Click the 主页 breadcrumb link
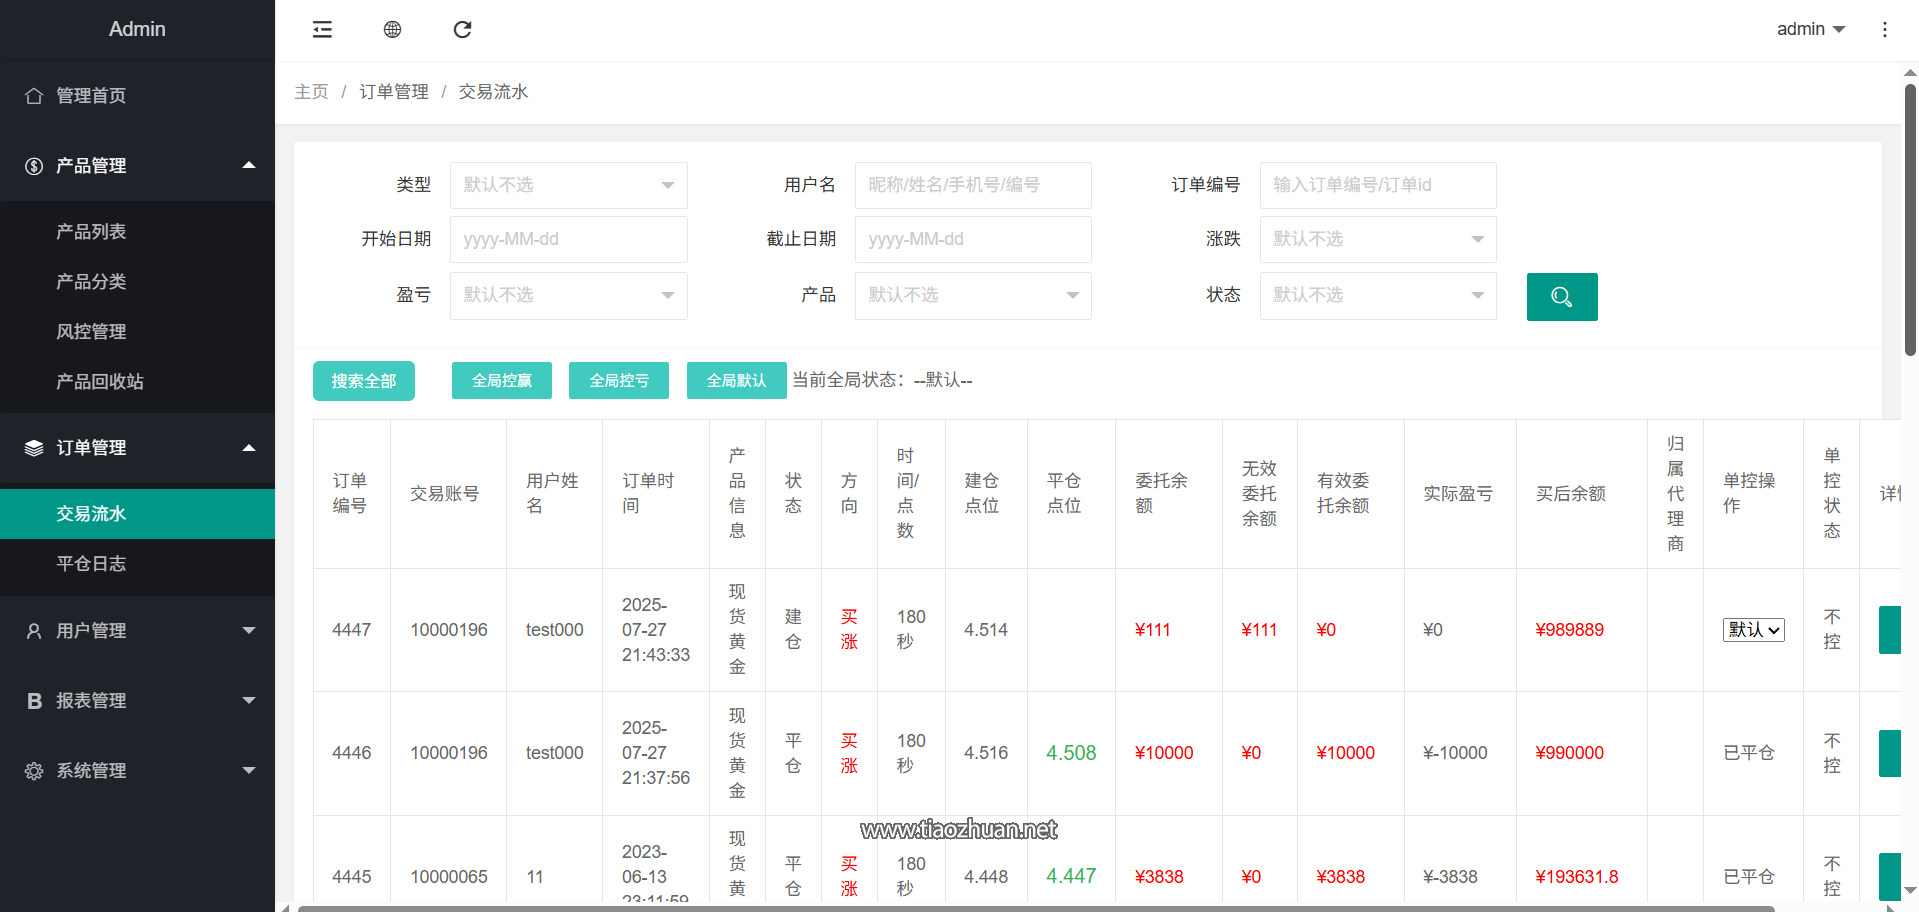Viewport: 1919px width, 912px height. [x=311, y=92]
